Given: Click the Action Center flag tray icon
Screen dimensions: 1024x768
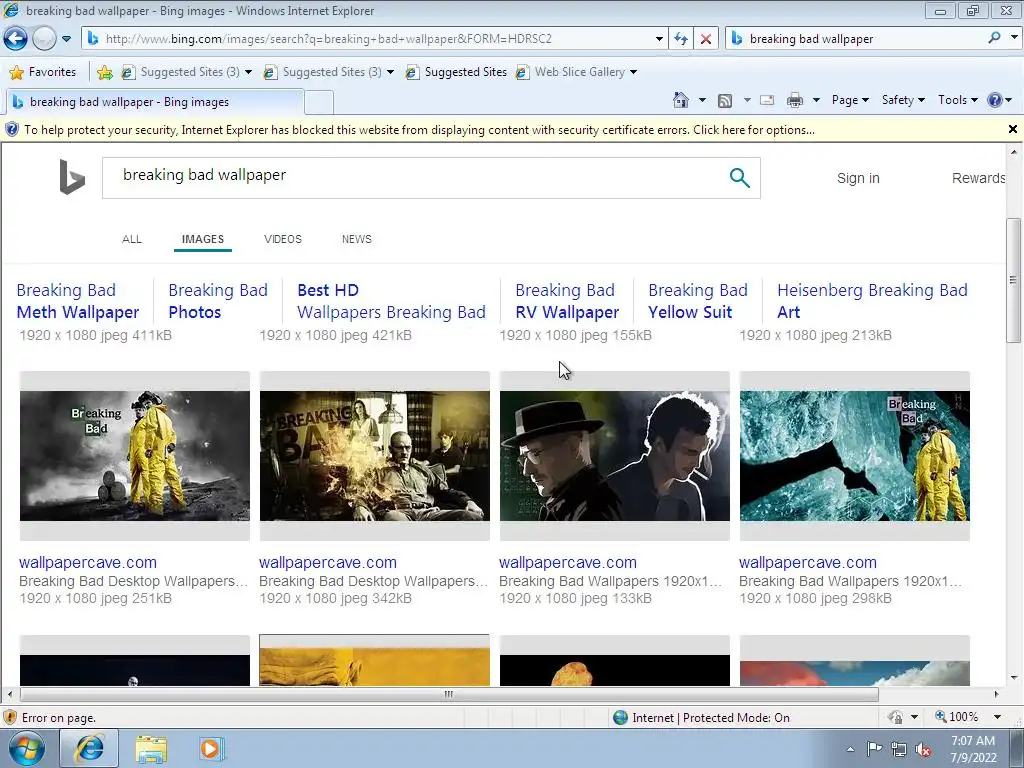Looking at the screenshot, I should pyautogui.click(x=874, y=748).
